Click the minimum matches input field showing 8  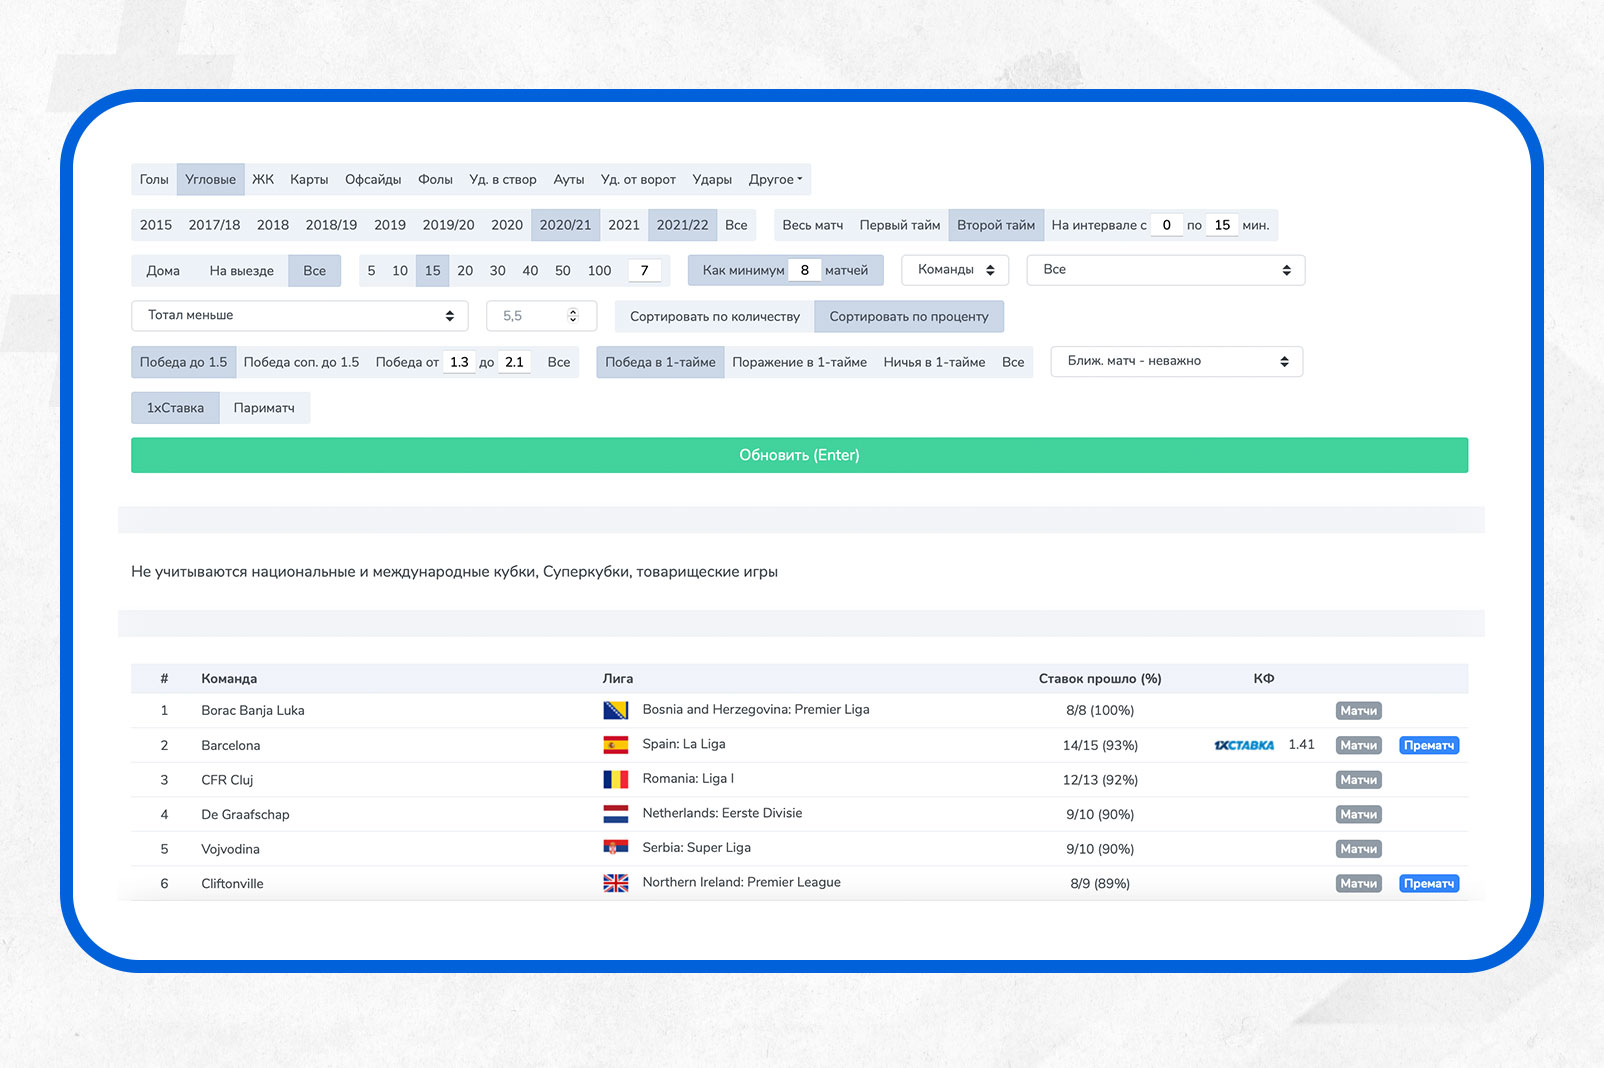point(804,270)
